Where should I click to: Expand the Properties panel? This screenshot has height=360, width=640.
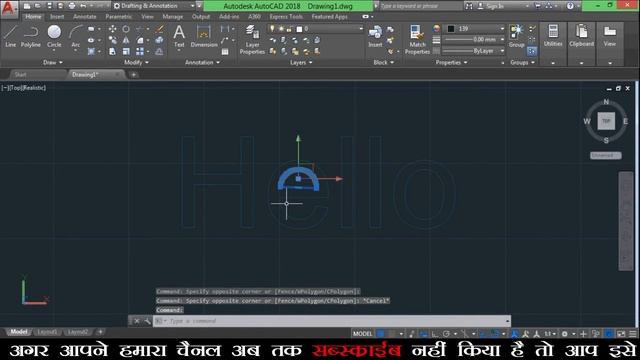(x=451, y=62)
